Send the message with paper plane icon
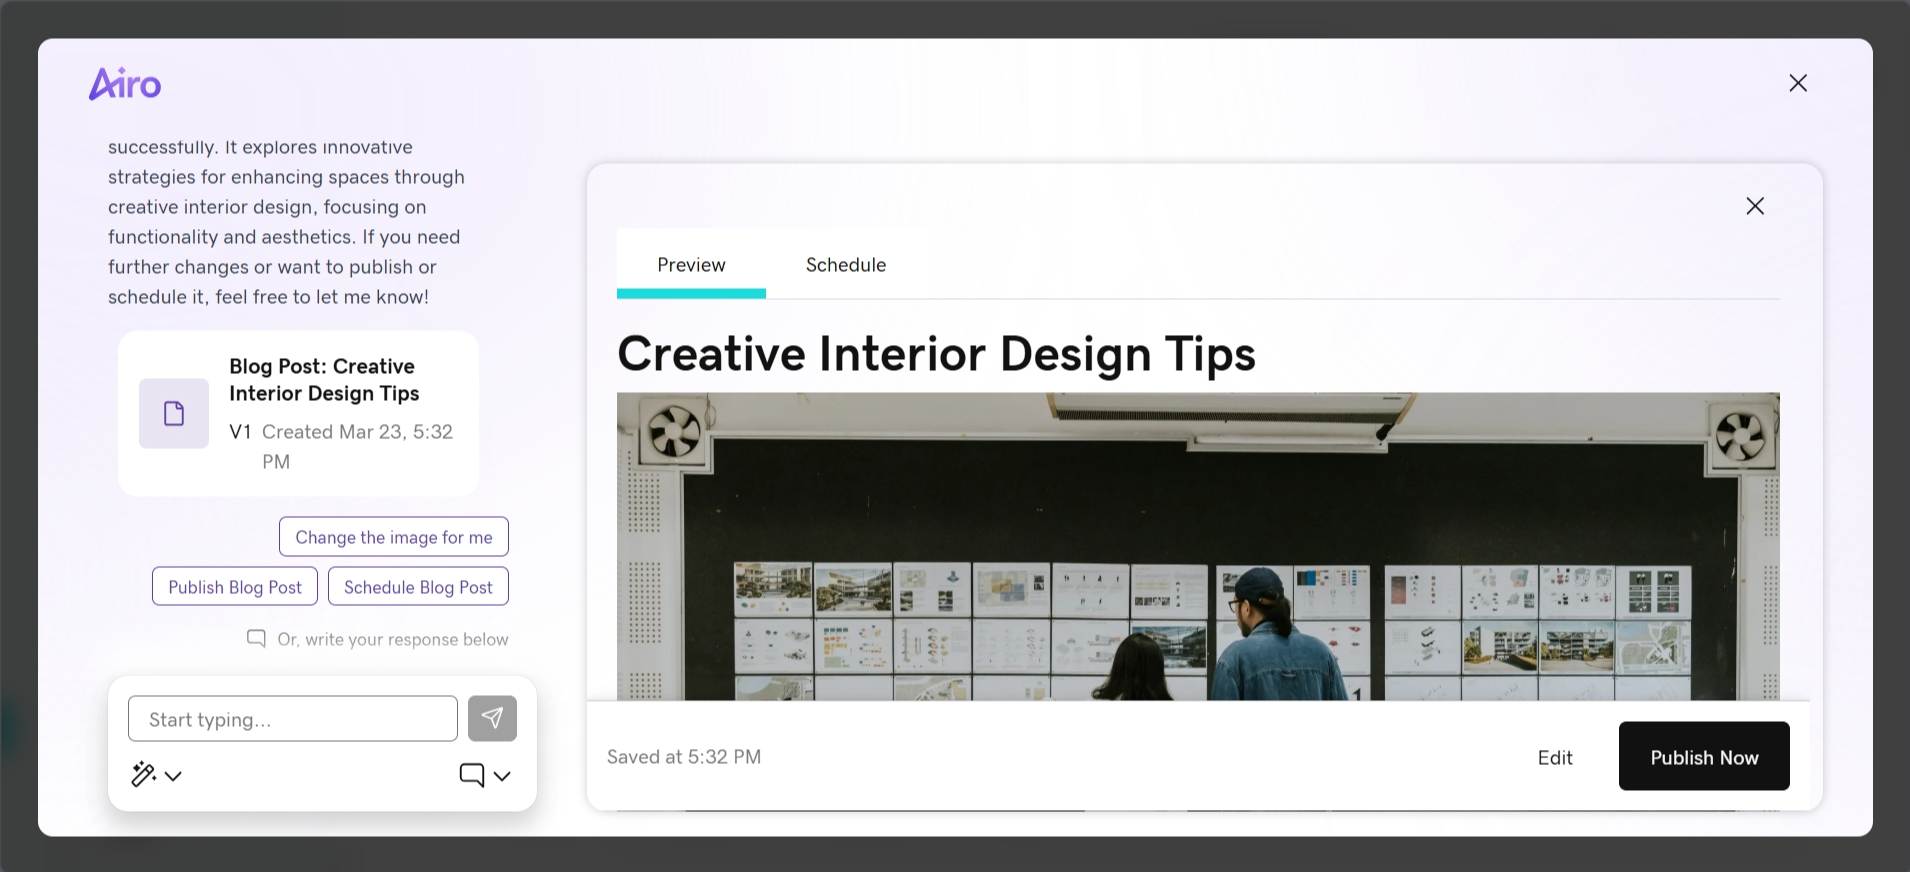The width and height of the screenshot is (1910, 872). click(492, 718)
